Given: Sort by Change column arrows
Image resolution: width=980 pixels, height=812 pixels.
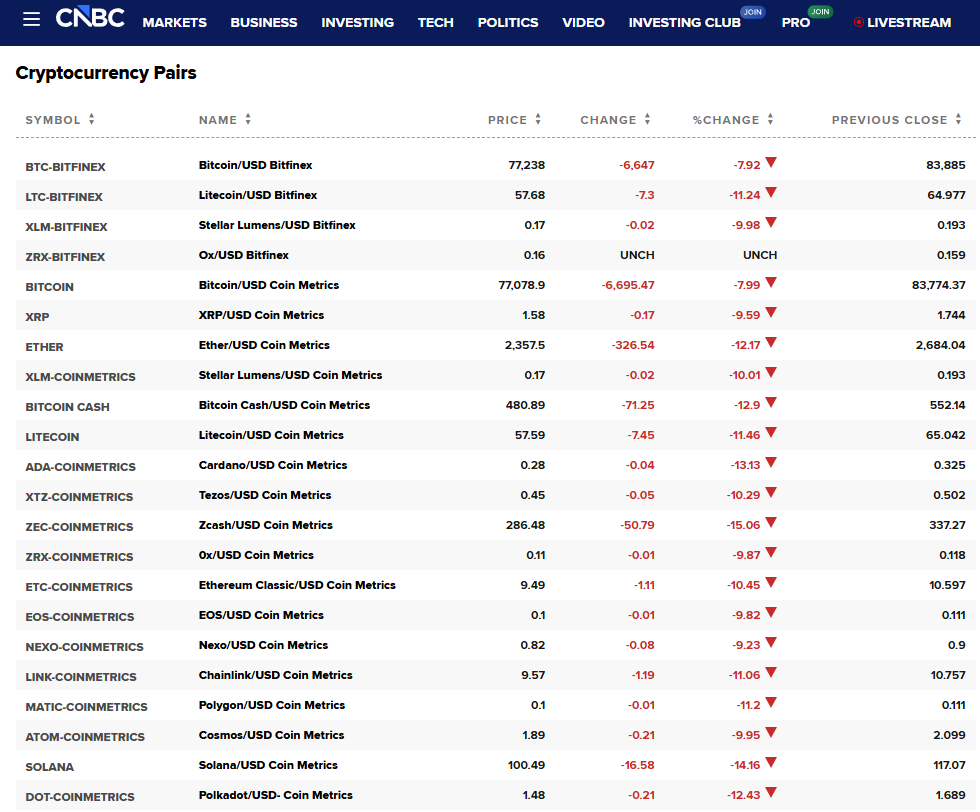Looking at the screenshot, I should pyautogui.click(x=647, y=120).
